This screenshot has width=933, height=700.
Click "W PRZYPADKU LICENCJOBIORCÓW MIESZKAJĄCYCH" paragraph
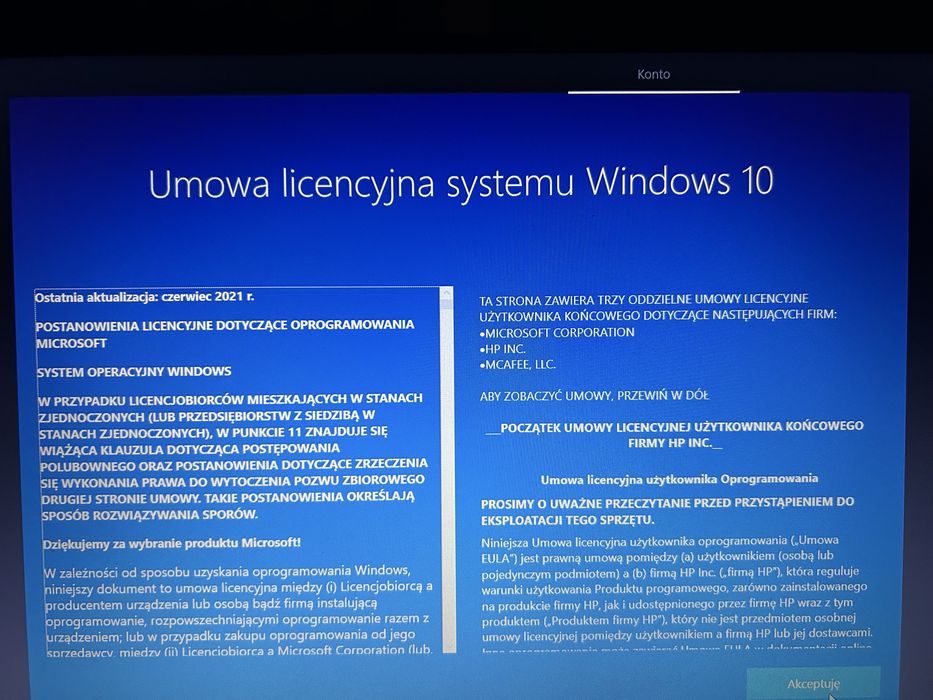coord(232,456)
